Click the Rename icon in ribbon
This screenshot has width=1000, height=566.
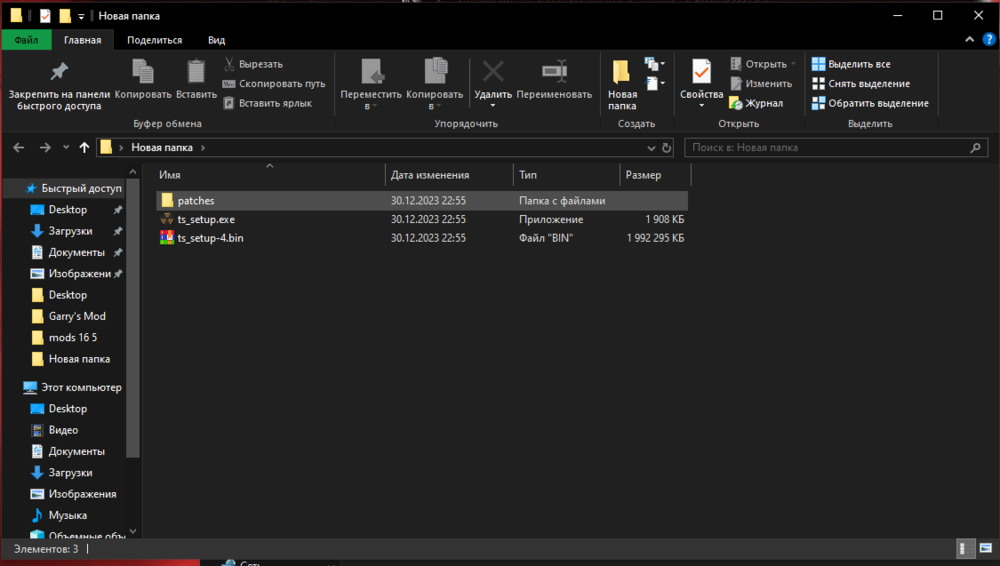pos(554,72)
